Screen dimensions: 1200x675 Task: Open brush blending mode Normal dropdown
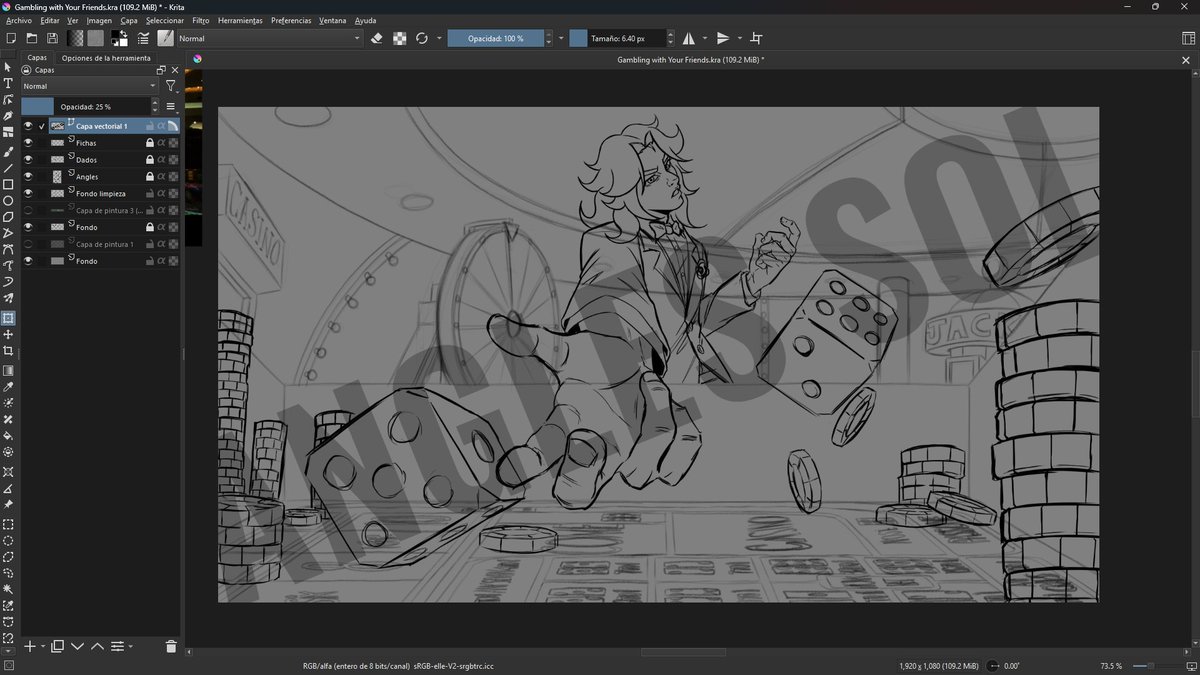click(x=268, y=38)
